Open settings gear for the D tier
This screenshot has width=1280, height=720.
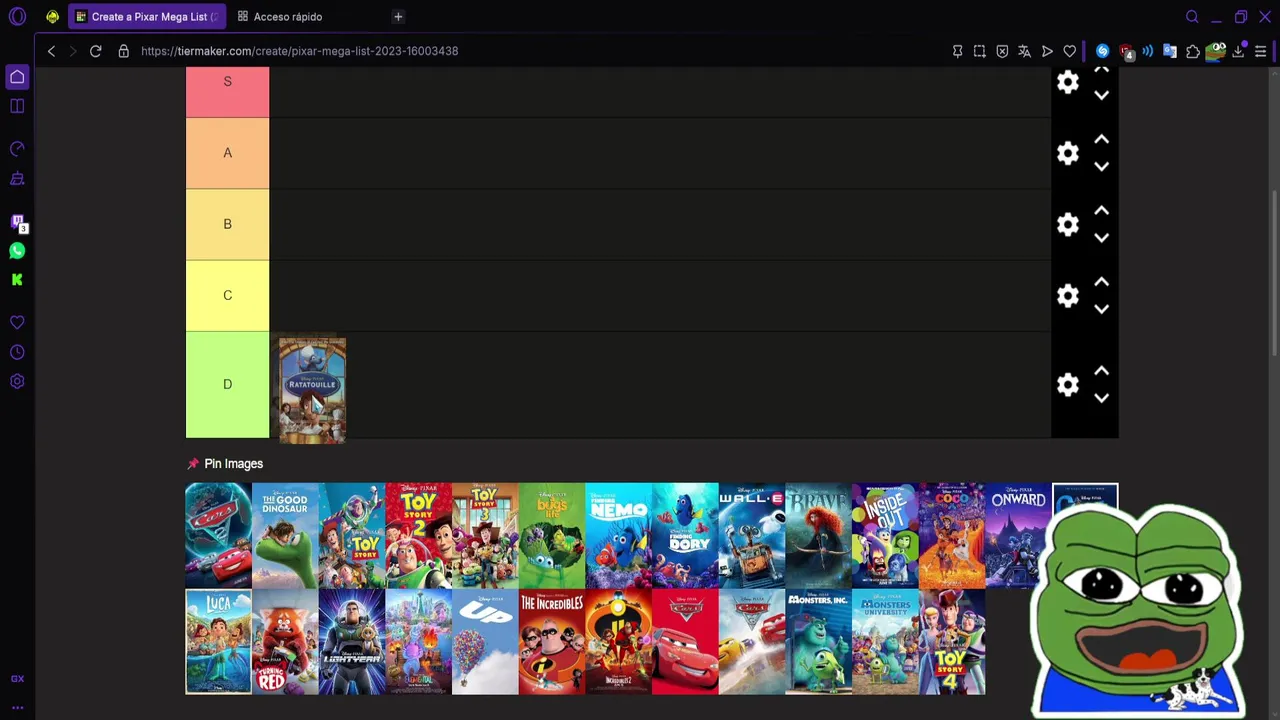(x=1068, y=384)
